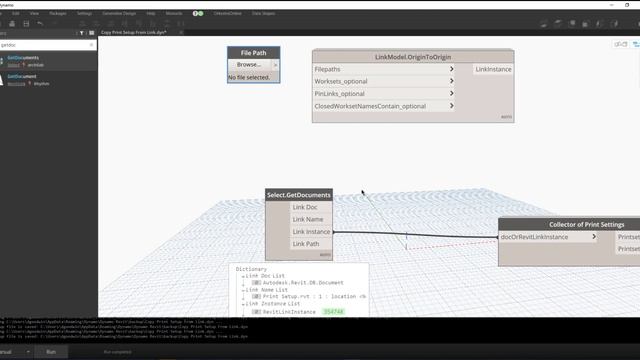Select the File Path node header
Screen dimensions: 640x360
253,53
